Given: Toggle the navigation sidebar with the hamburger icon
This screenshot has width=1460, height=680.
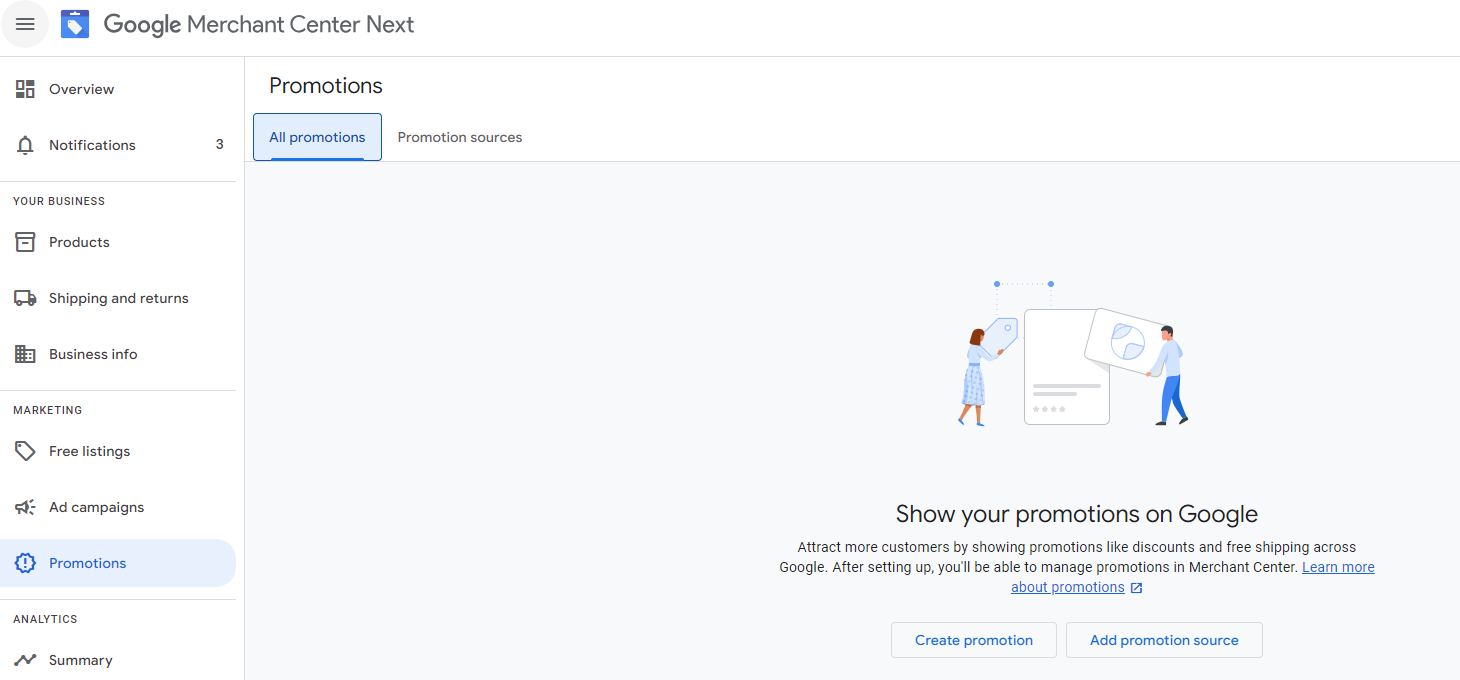Looking at the screenshot, I should tap(24, 23).
